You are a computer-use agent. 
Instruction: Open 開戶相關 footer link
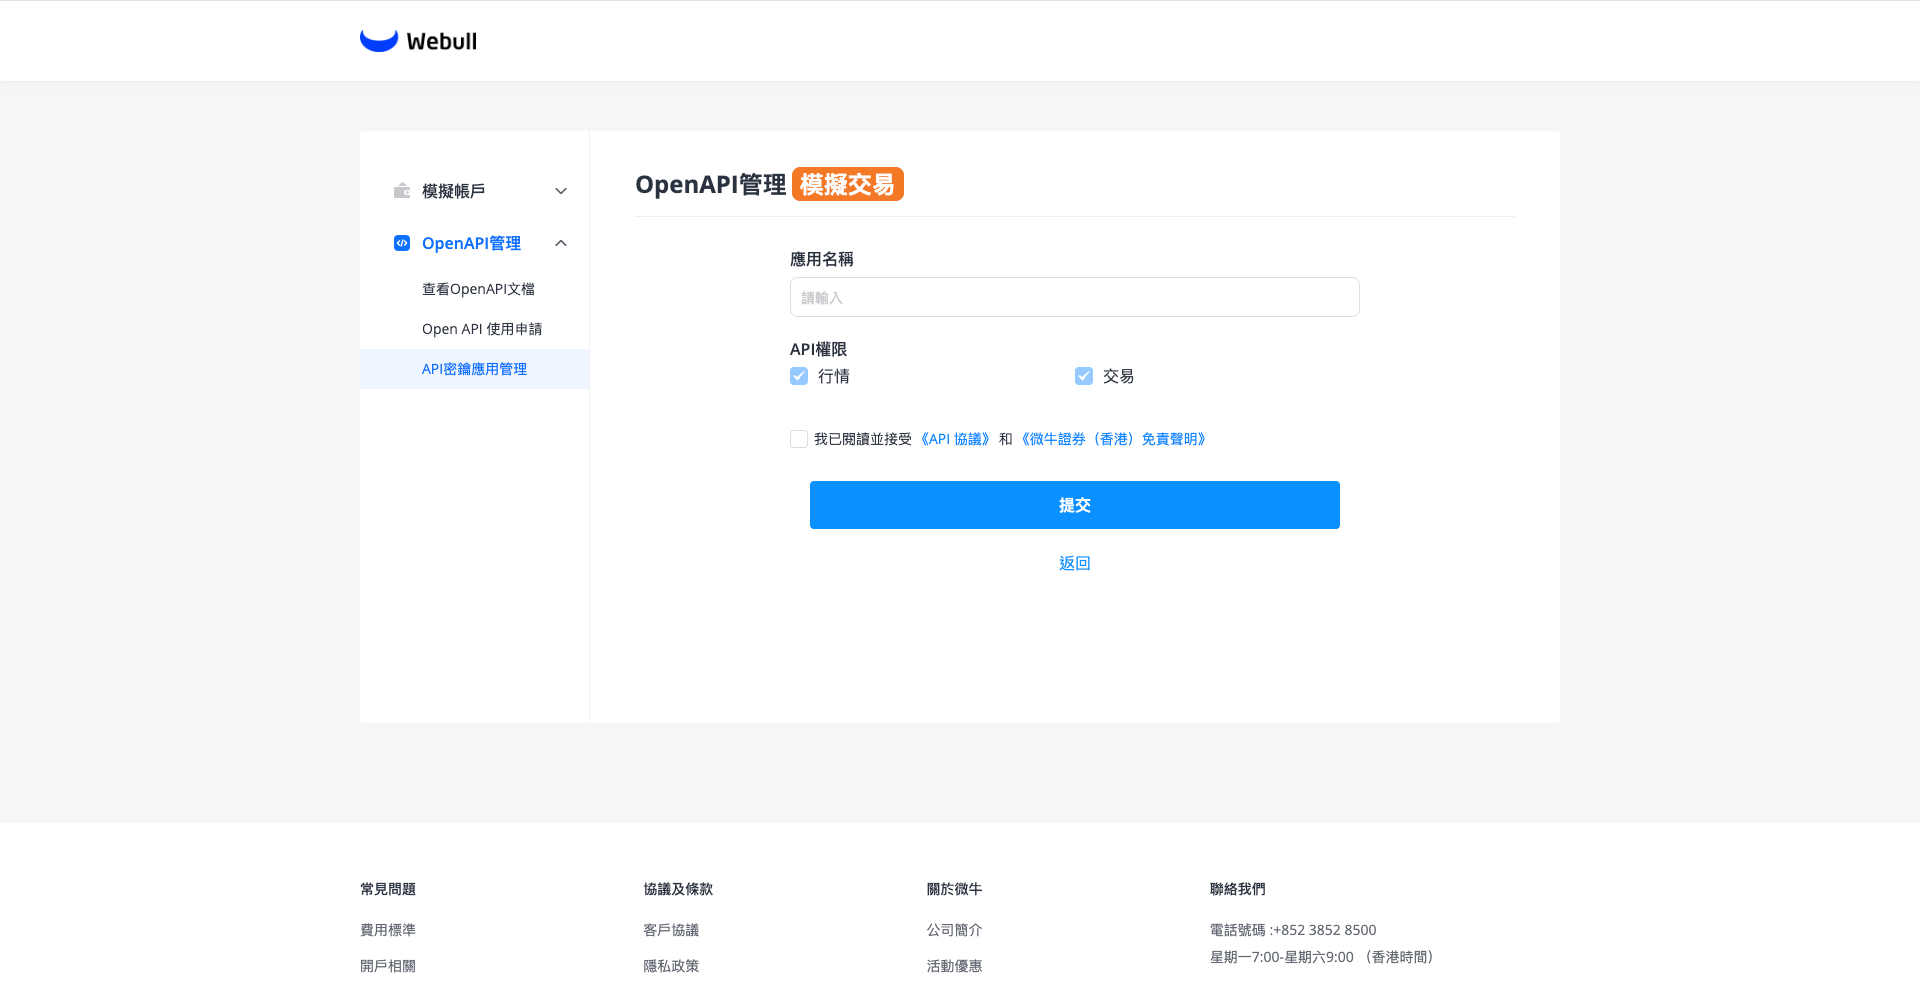[388, 966]
